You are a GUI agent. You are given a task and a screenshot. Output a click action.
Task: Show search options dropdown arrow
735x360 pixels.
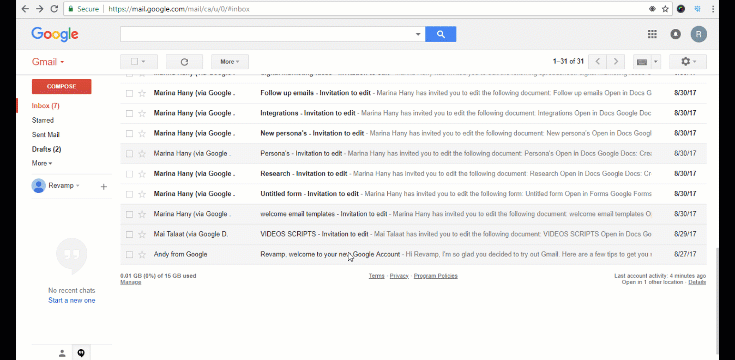(418, 34)
